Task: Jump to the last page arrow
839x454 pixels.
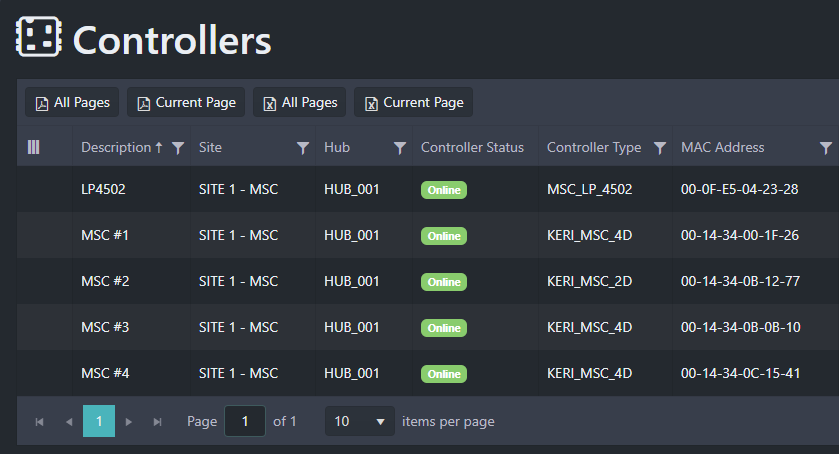Action: [157, 422]
